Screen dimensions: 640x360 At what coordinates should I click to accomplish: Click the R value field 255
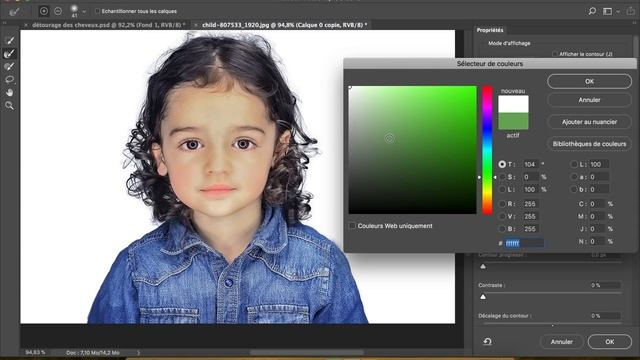(x=531, y=204)
